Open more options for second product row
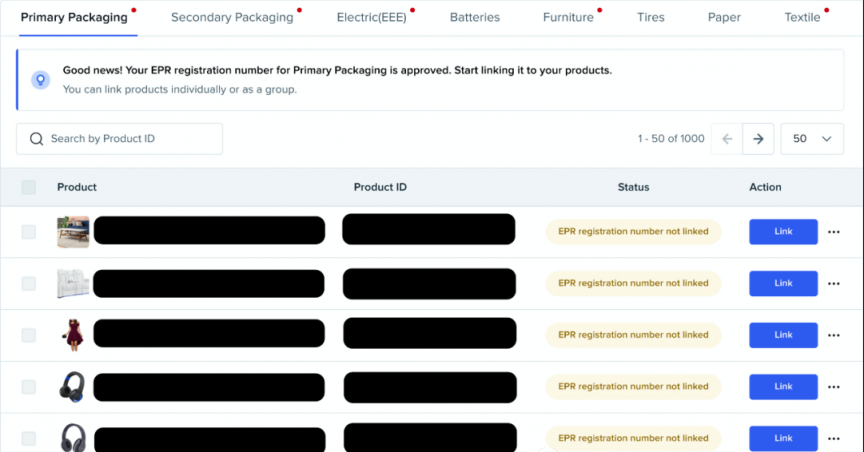 (834, 283)
